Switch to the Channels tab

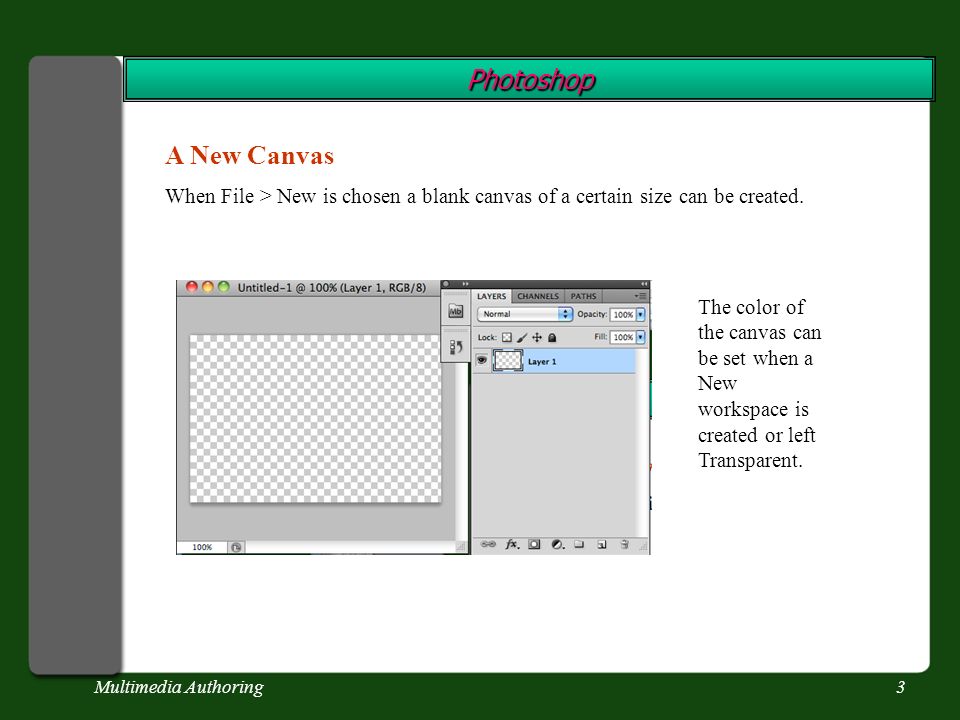(x=538, y=296)
